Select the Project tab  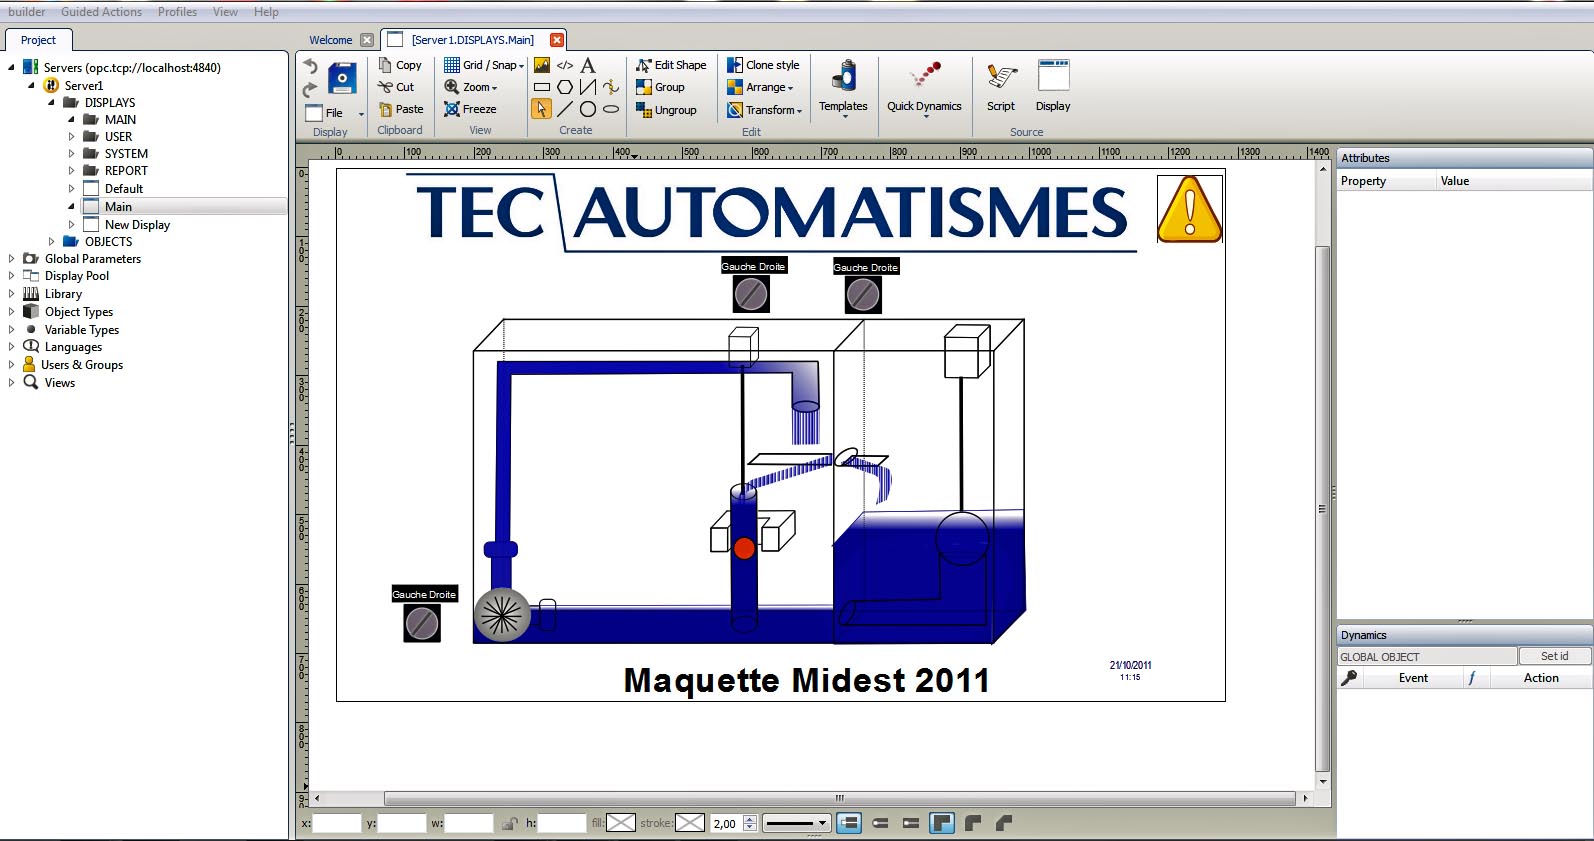(x=38, y=40)
